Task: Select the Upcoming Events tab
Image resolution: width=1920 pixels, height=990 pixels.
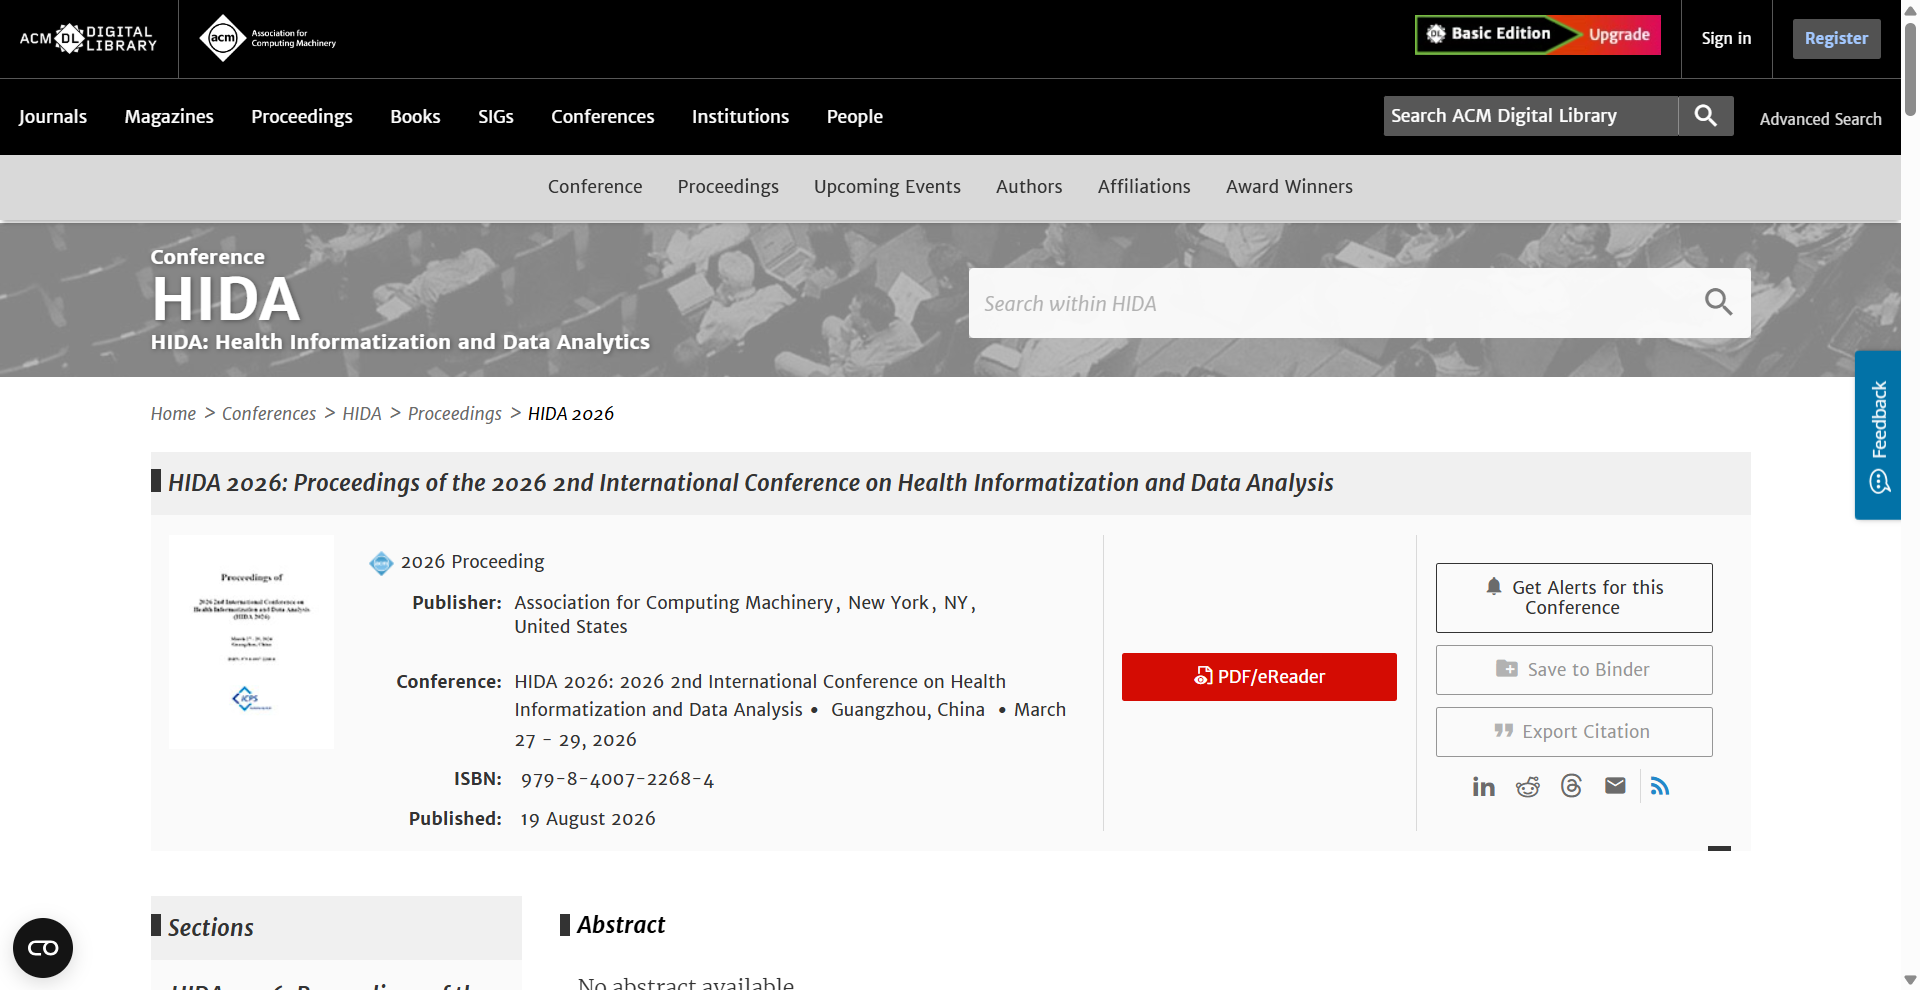Action: click(887, 187)
